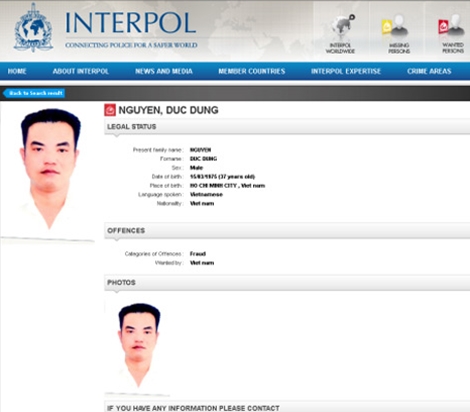The width and height of the screenshot is (470, 412).
Task: Click the INTERPOL wordmark text
Action: [130, 23]
